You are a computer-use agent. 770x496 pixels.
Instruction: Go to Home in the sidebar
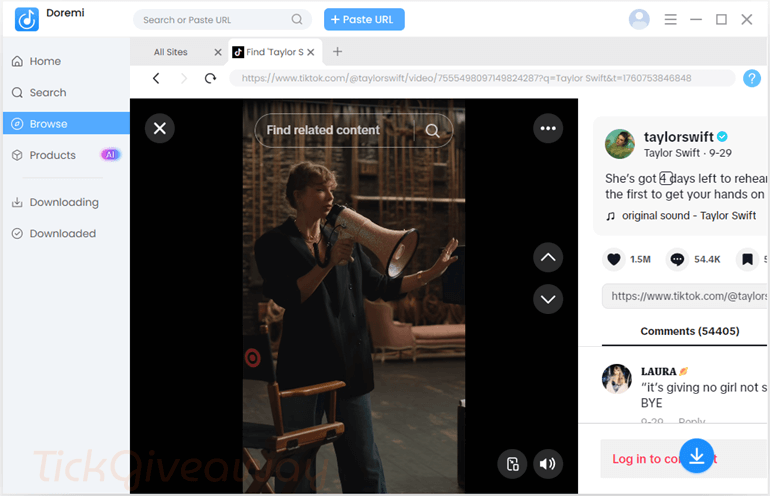[66, 61]
